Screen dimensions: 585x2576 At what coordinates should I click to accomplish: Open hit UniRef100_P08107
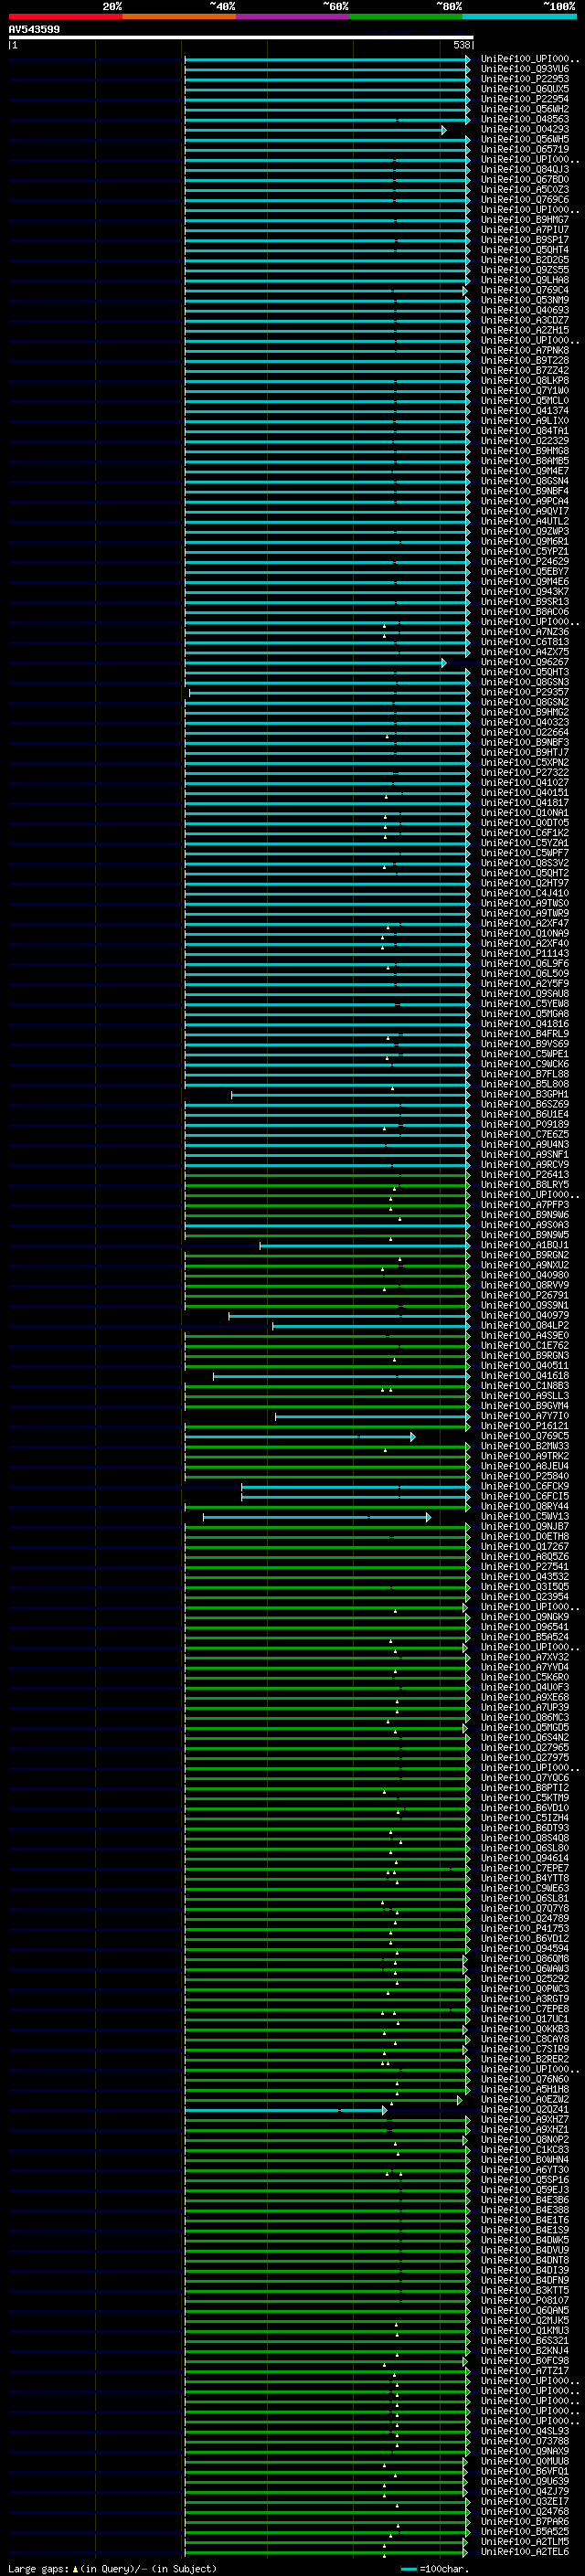pos(525,2301)
